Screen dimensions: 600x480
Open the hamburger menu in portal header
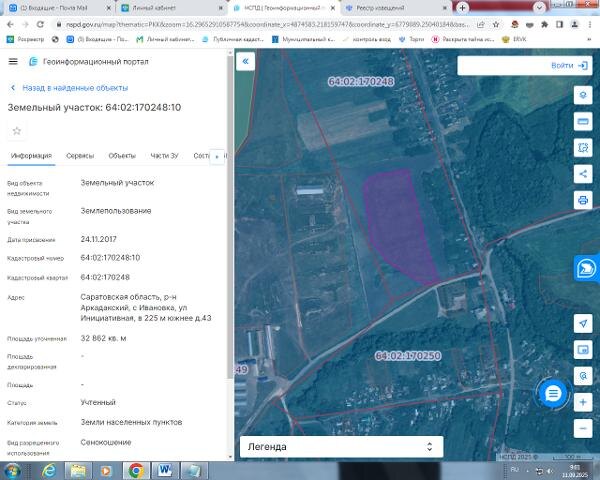(x=13, y=61)
